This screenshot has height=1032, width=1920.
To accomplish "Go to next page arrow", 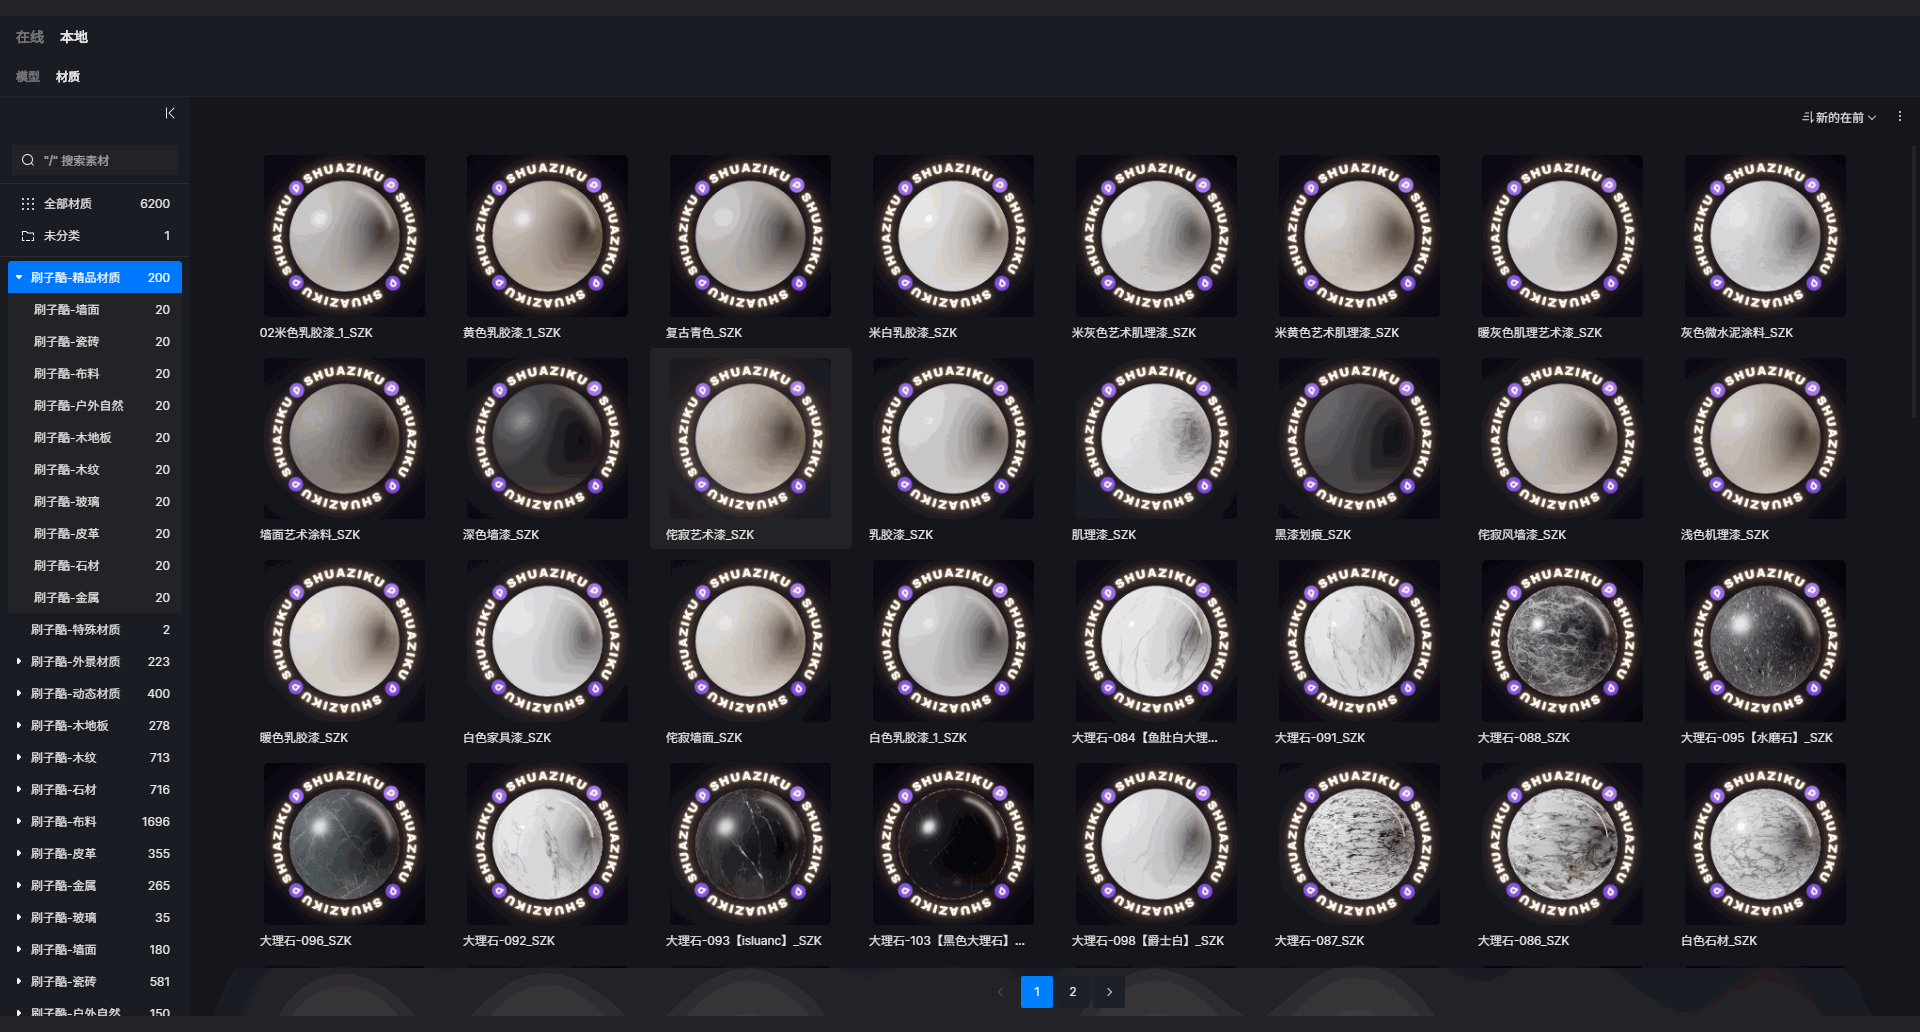I will pyautogui.click(x=1109, y=992).
